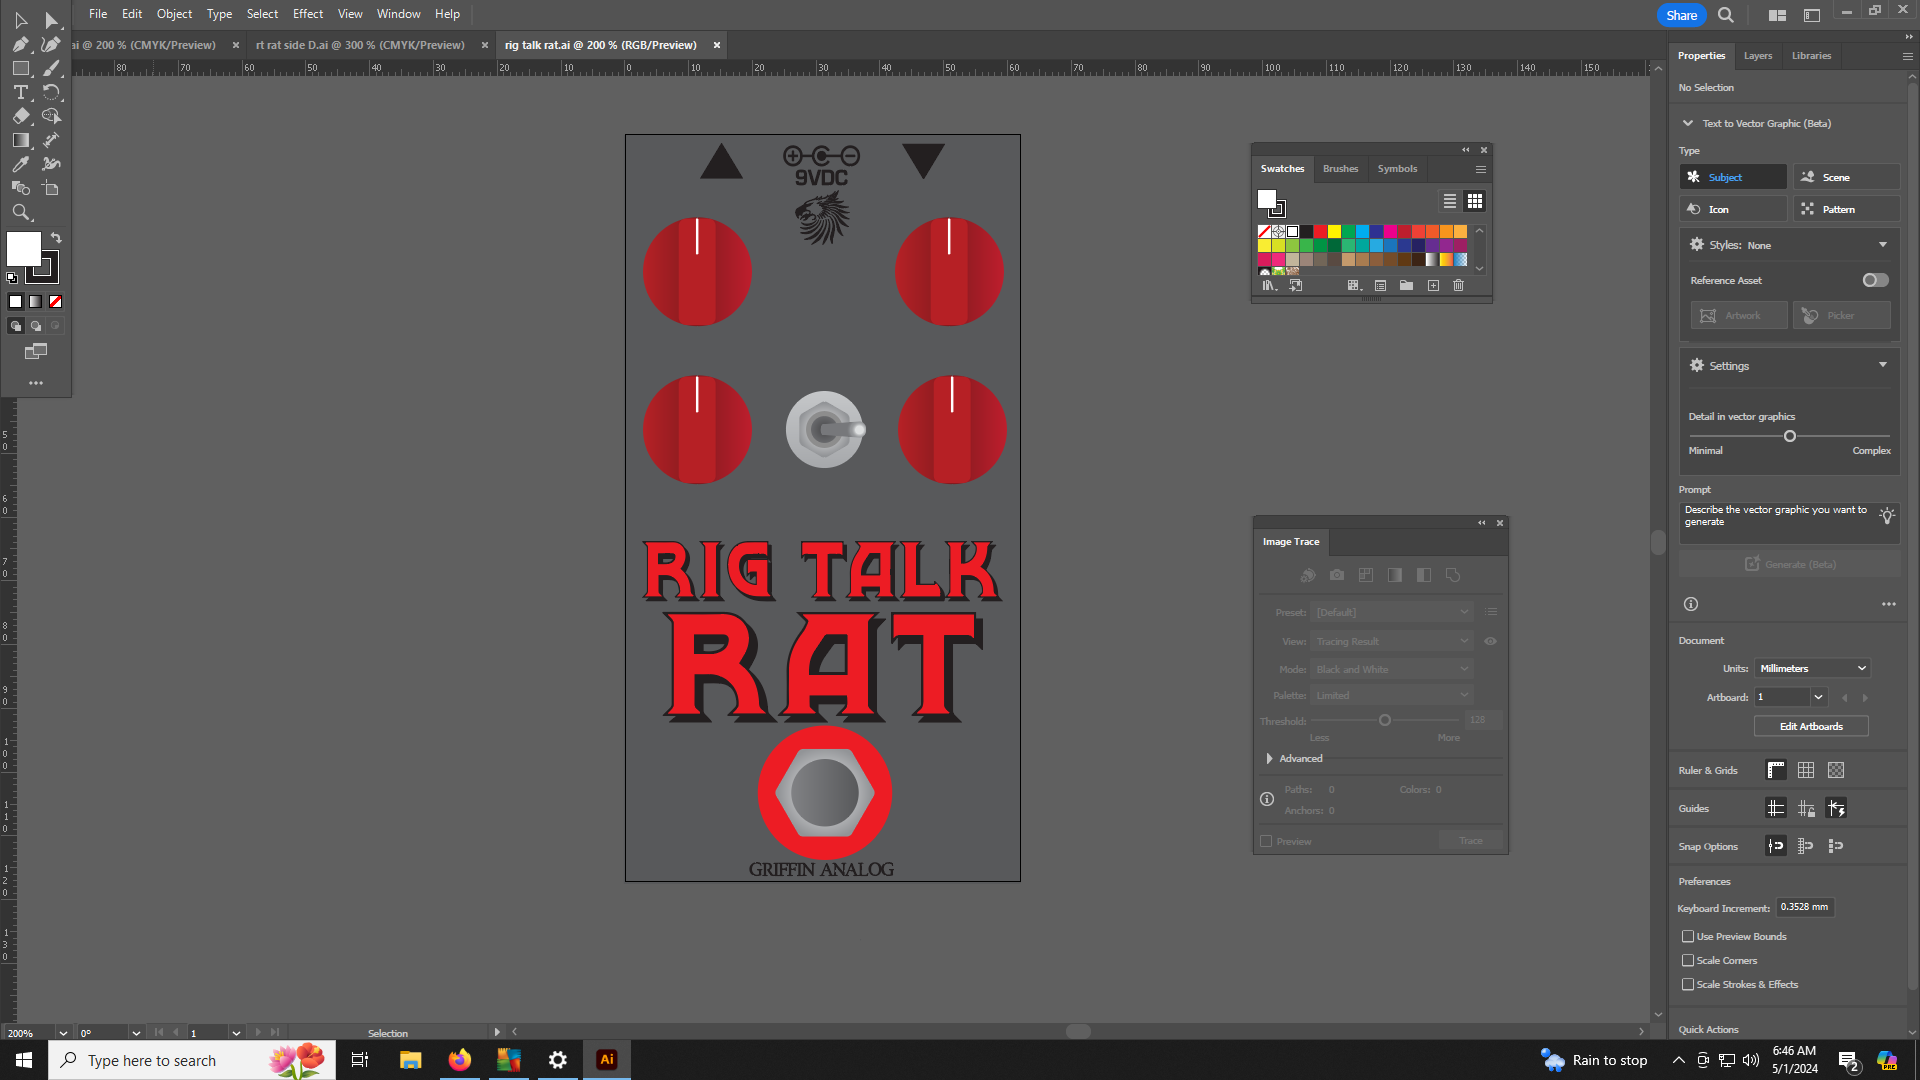Enable Use Preview Bounds checkbox
1920x1080 pixels.
[x=1688, y=936]
